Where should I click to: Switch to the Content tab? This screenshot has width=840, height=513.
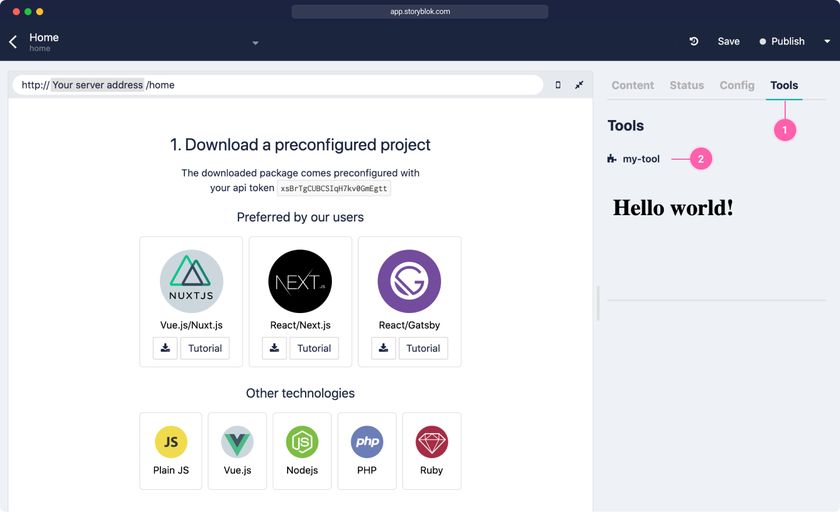pyautogui.click(x=633, y=85)
